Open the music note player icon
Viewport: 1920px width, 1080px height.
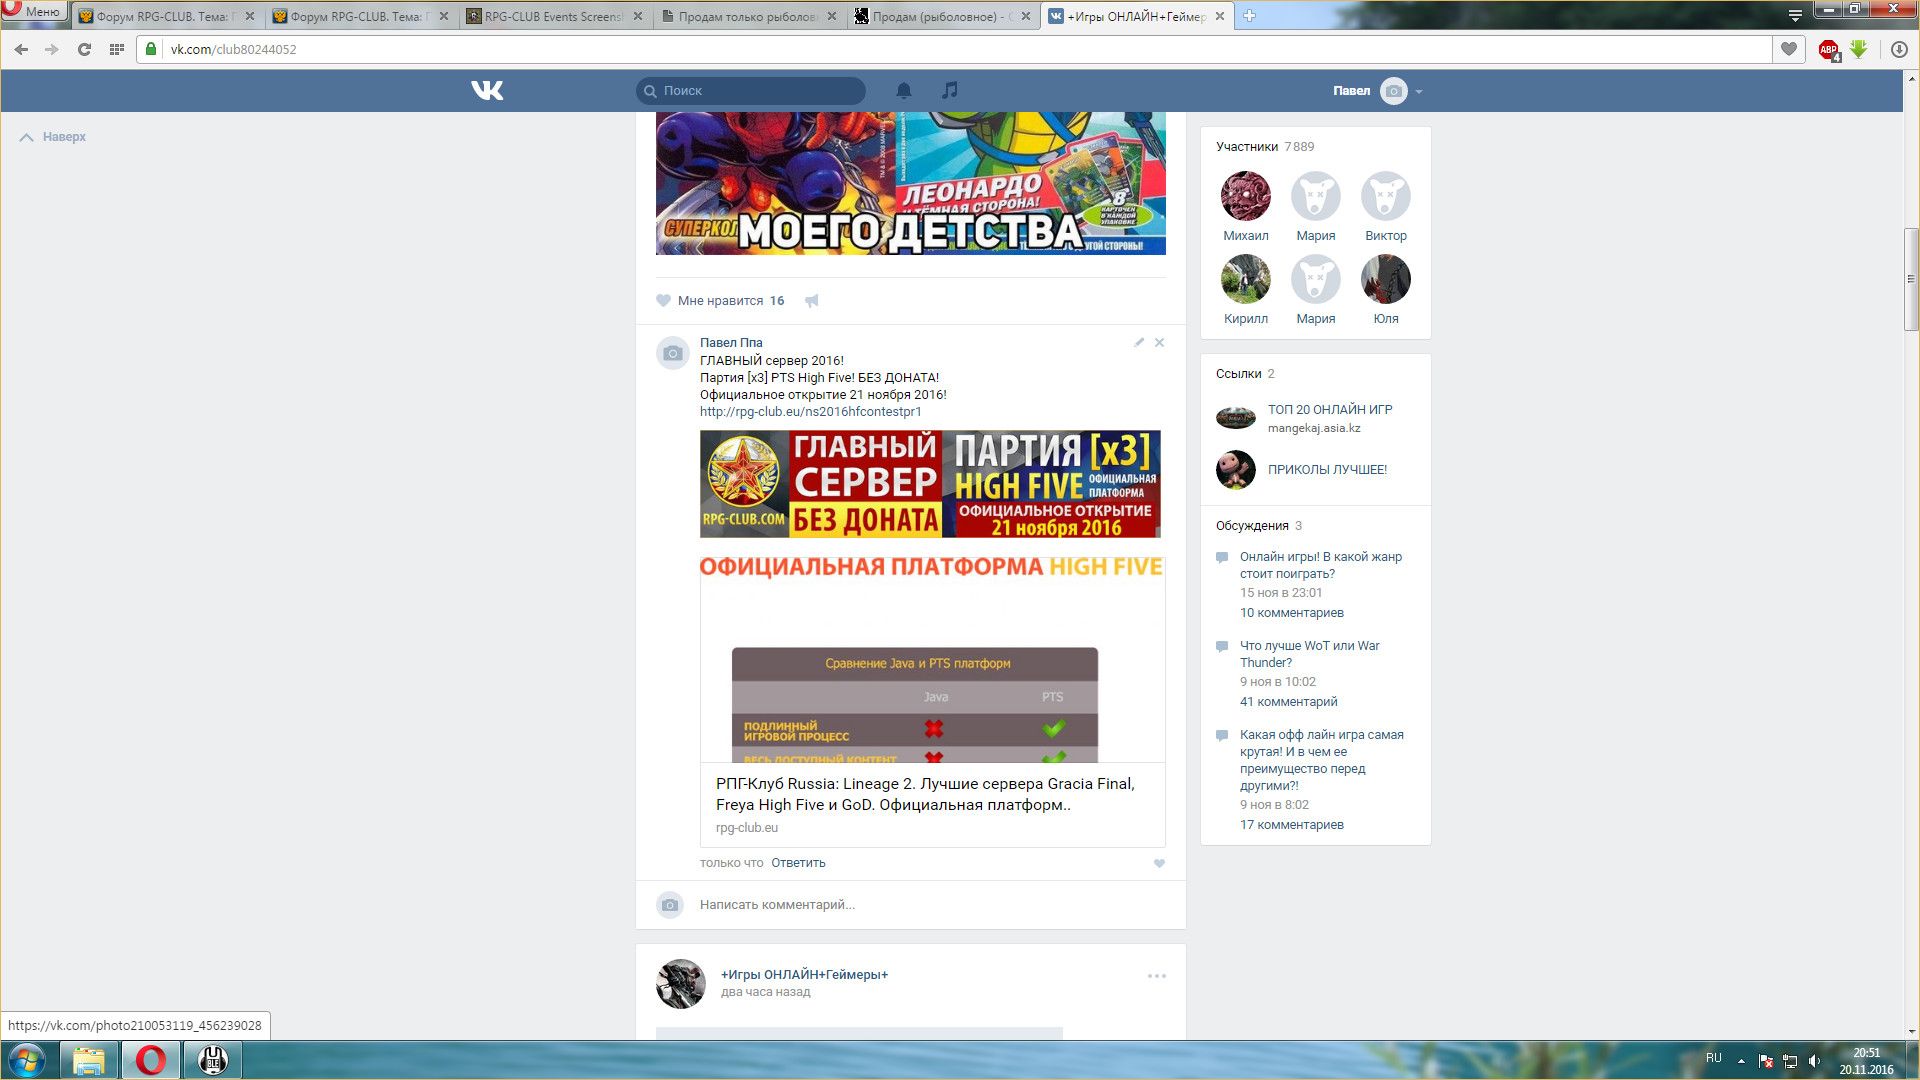tap(949, 91)
